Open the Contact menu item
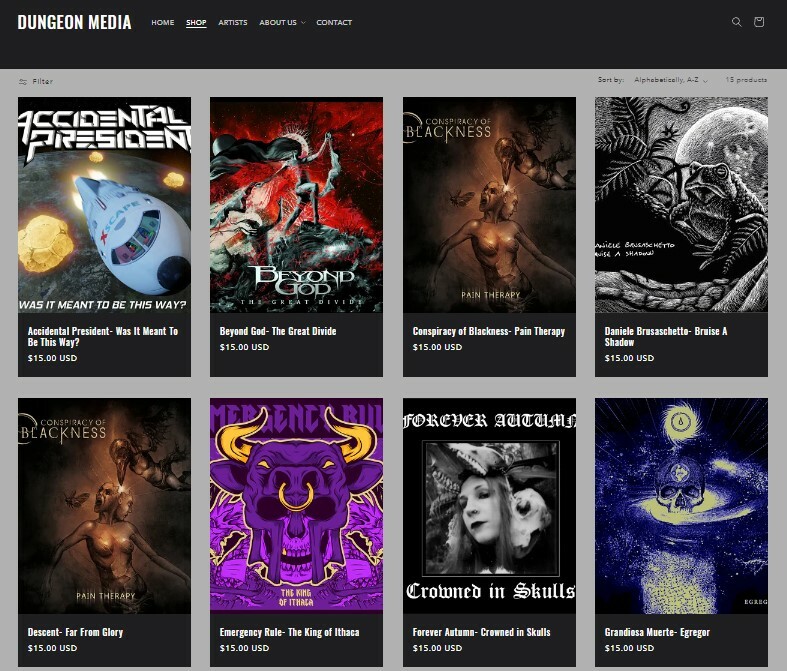Image resolution: width=787 pixels, height=671 pixels. point(334,23)
